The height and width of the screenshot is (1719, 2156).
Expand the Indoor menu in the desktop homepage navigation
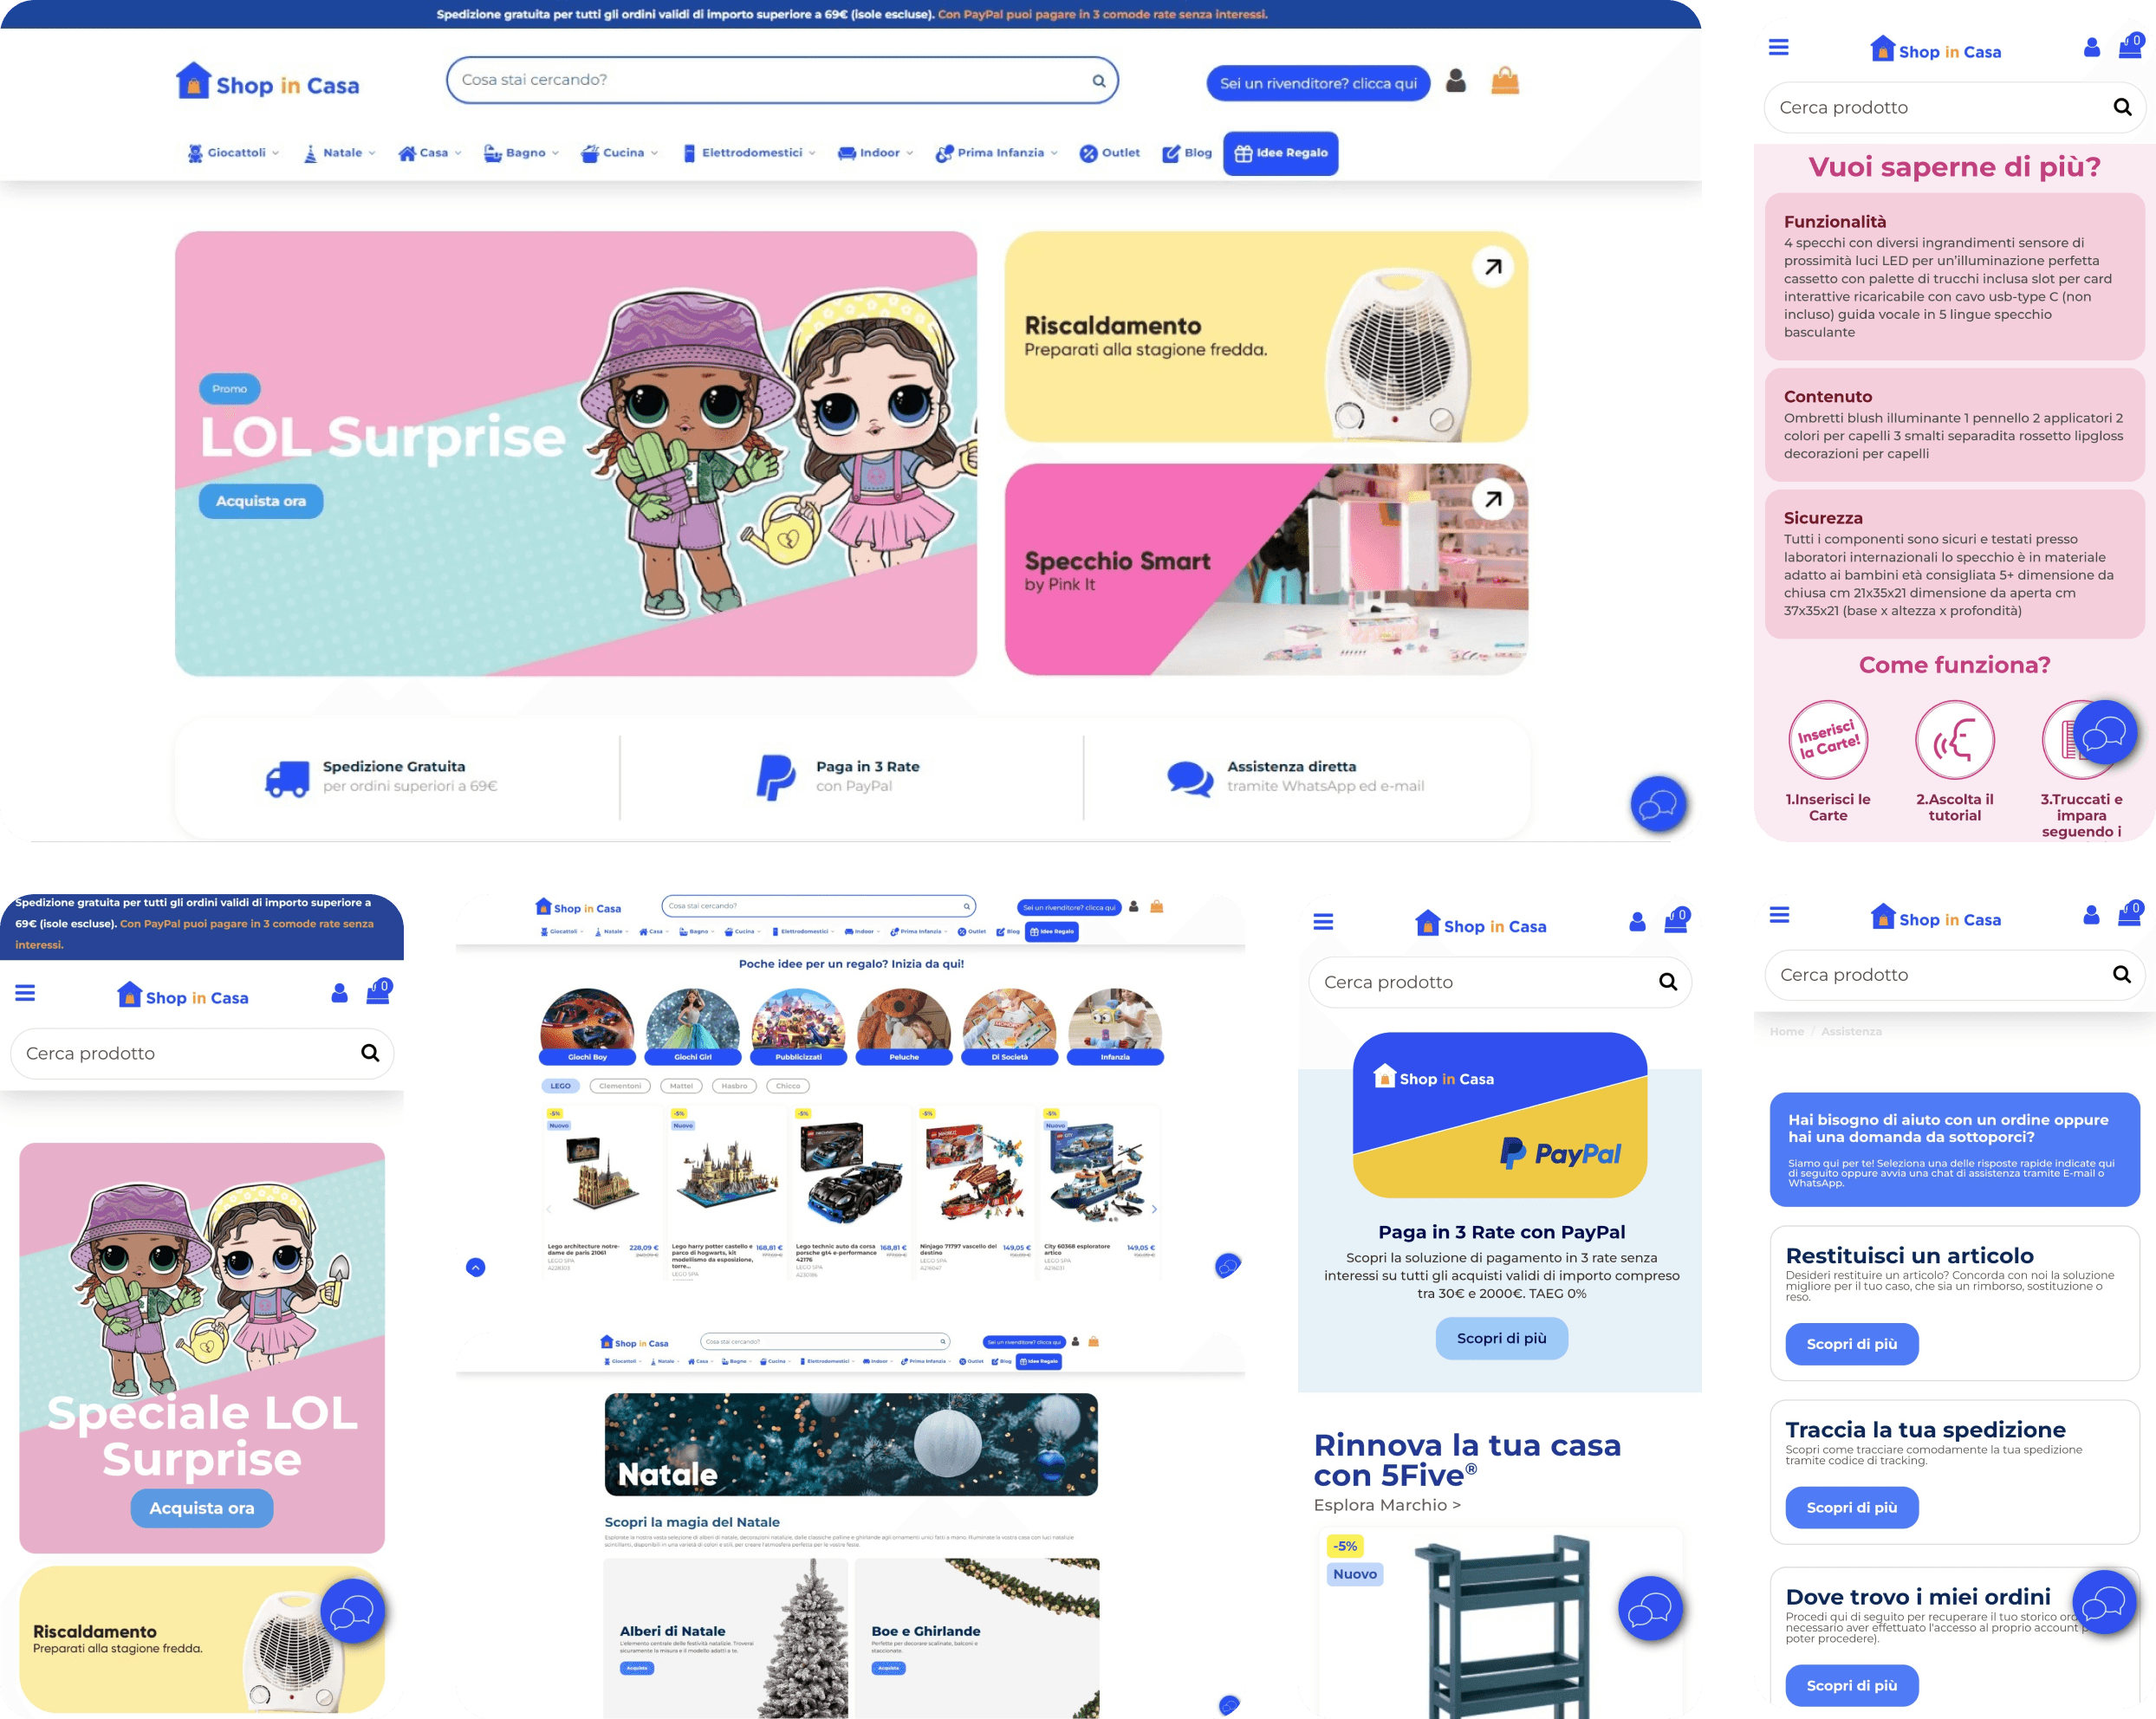(x=876, y=153)
